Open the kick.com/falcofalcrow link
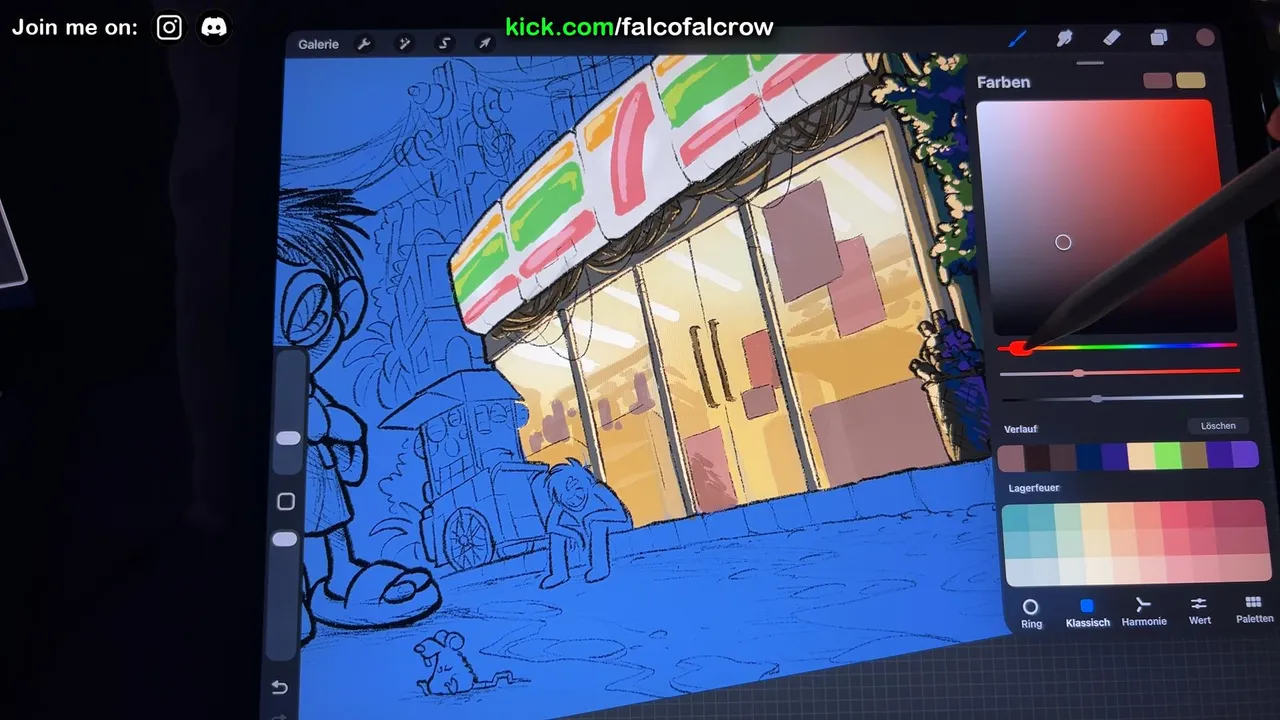 (x=639, y=27)
